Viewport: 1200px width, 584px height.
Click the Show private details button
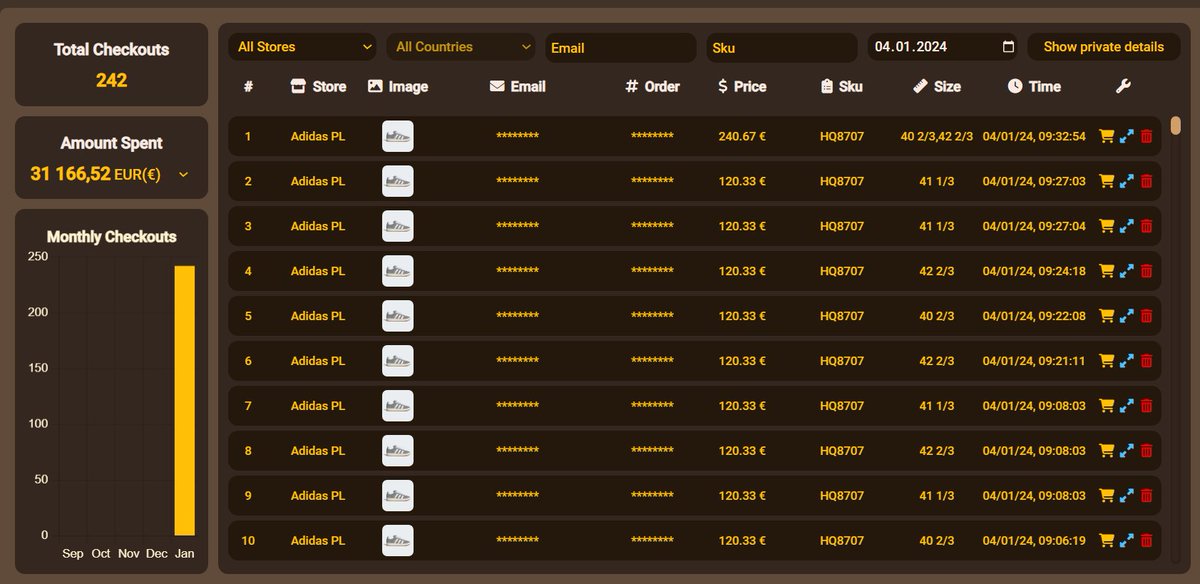click(1103, 46)
